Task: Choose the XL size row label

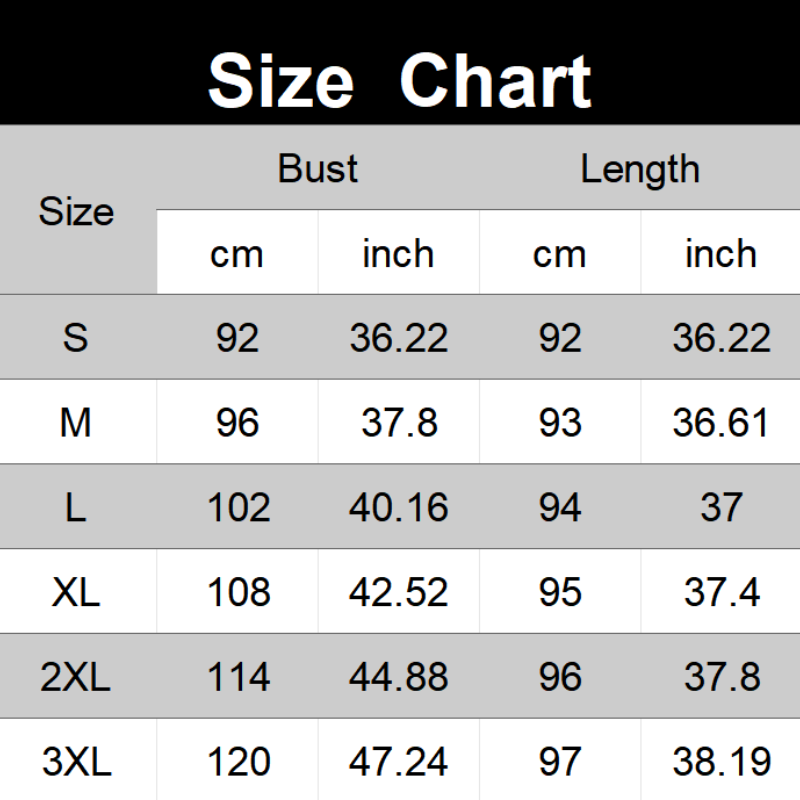Action: tap(77, 593)
